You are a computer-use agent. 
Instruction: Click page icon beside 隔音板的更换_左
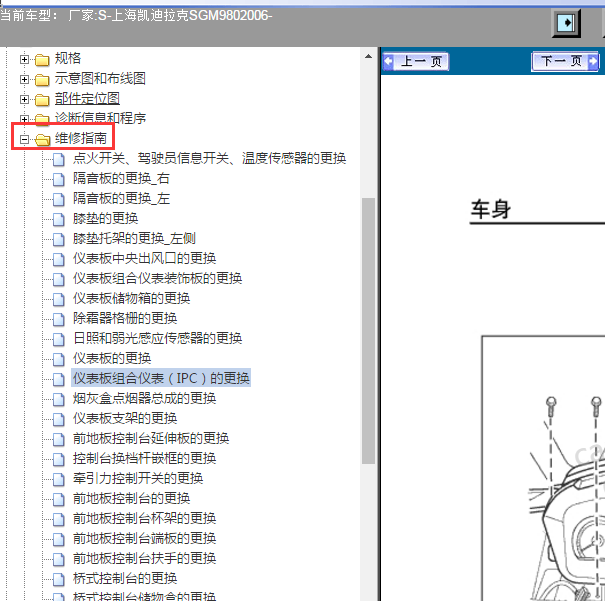pyautogui.click(x=59, y=199)
